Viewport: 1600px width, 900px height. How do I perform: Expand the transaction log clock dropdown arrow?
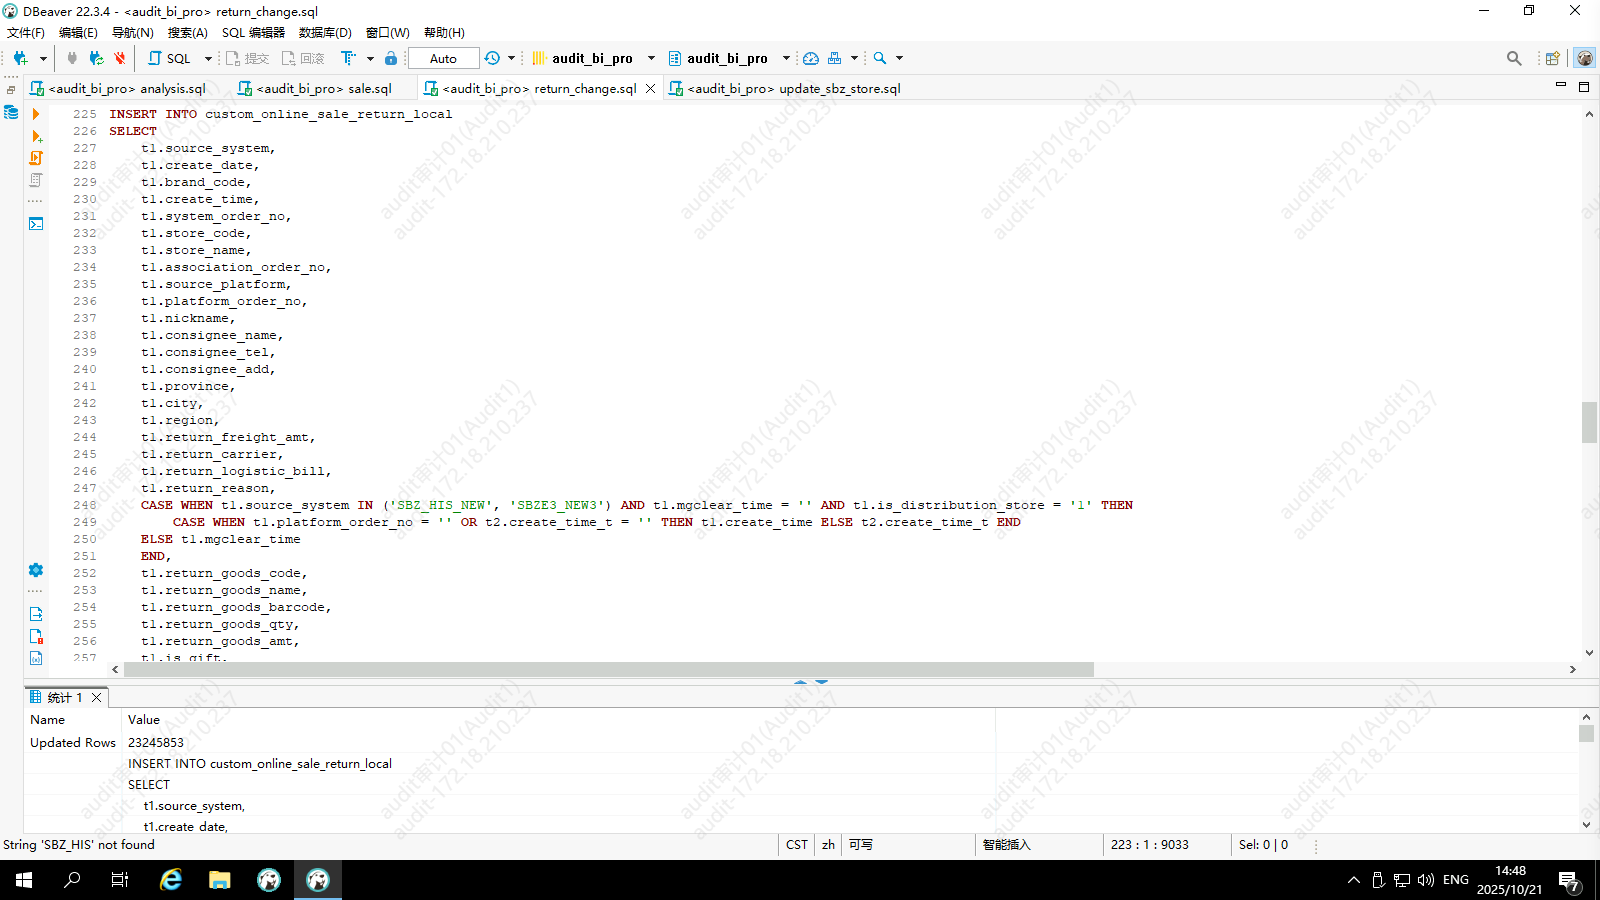pos(512,58)
